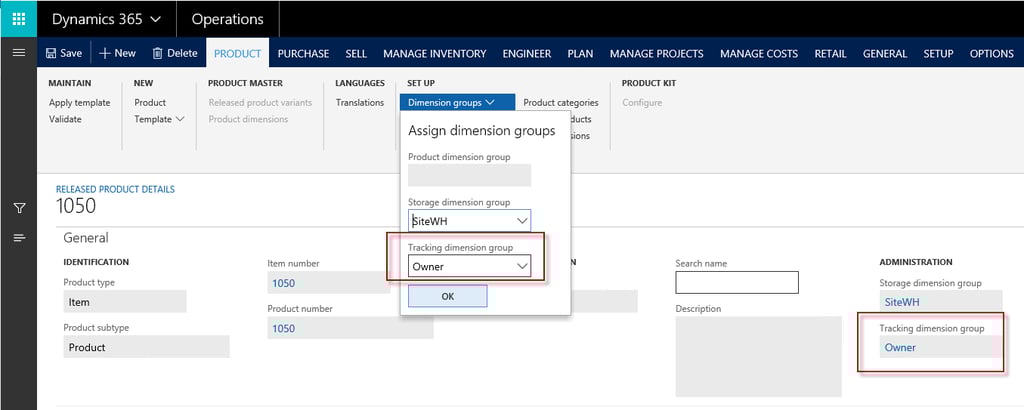The width and height of the screenshot is (1024, 410).
Task: Click disabled Released product variants item
Action: [260, 102]
